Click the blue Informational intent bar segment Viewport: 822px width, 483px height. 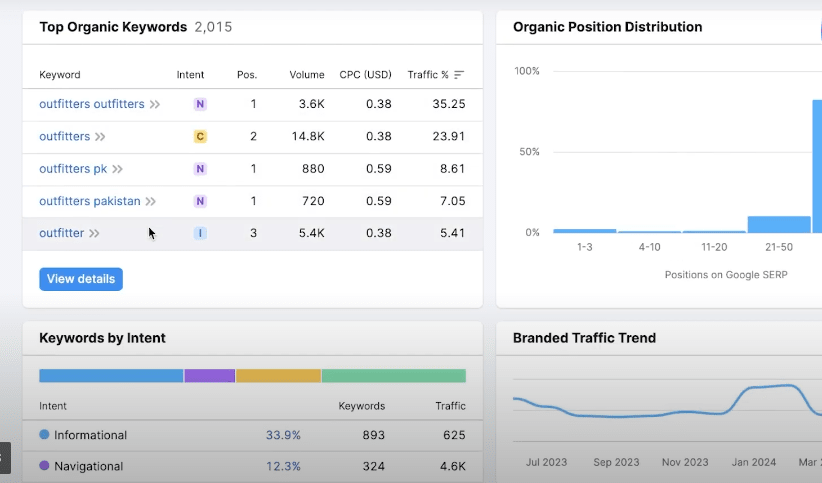point(111,375)
